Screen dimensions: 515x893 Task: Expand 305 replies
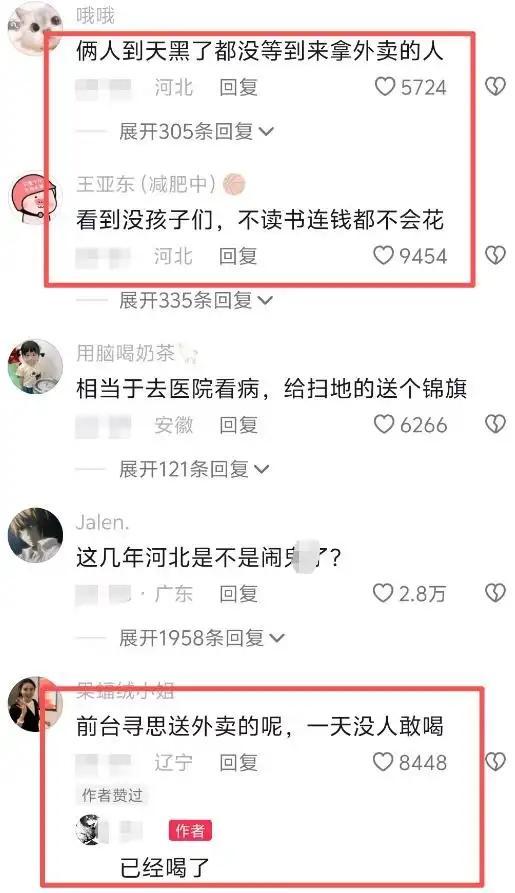coord(196,132)
